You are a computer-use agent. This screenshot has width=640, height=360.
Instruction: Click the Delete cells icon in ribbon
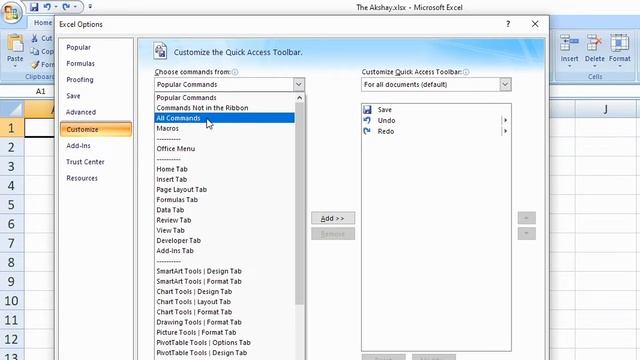pyautogui.click(x=594, y=43)
